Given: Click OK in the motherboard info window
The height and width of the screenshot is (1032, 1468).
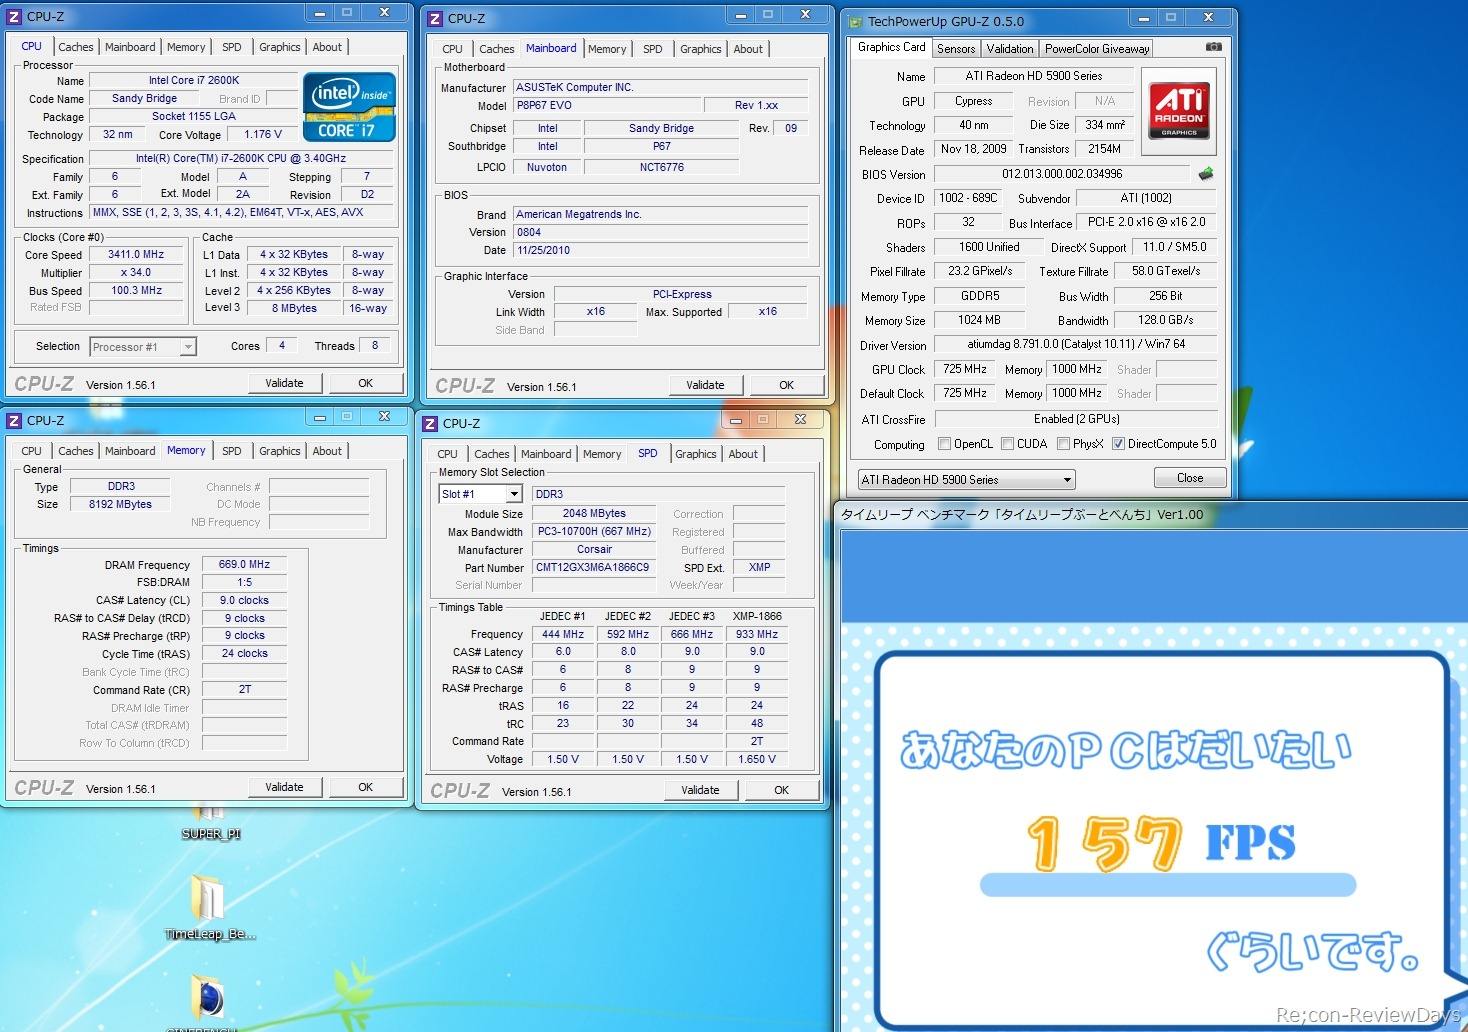Looking at the screenshot, I should click(787, 385).
